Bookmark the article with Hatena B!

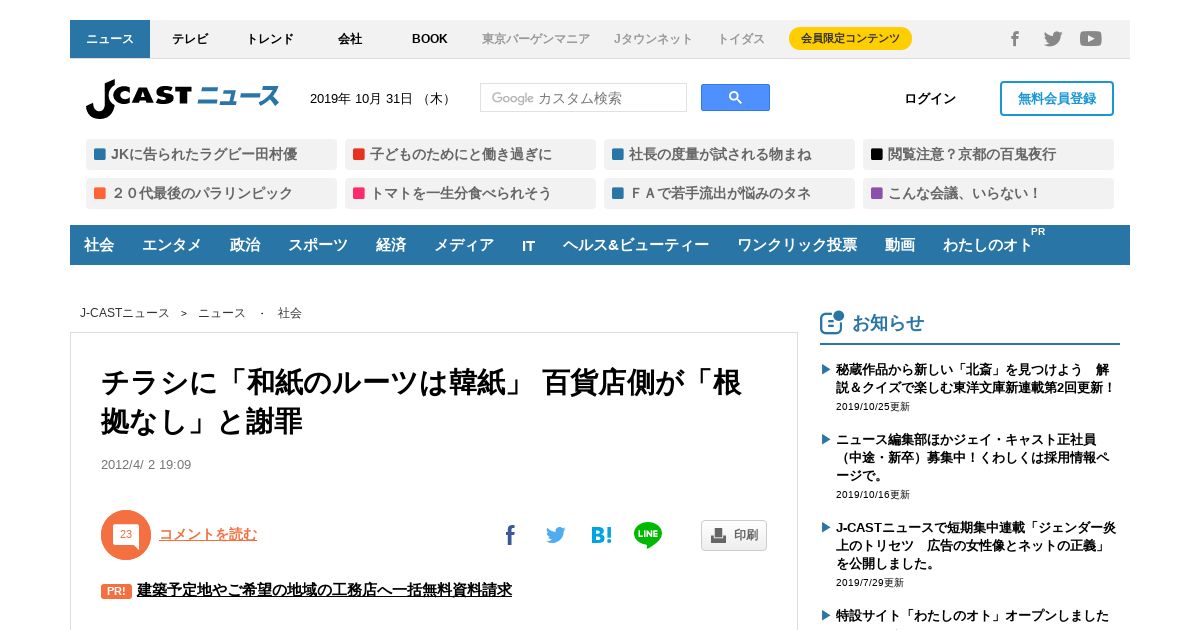[x=601, y=535]
